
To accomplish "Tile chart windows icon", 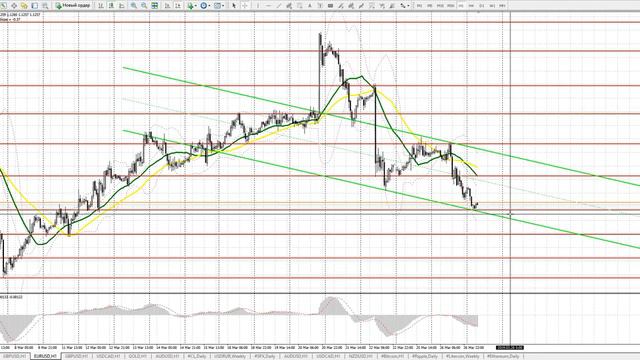I will click(x=155, y=6).
